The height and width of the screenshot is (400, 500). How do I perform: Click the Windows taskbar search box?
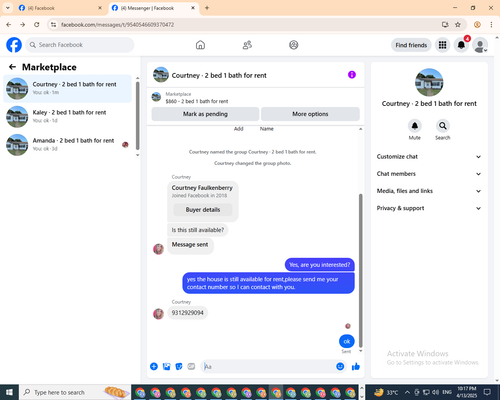pos(75,392)
